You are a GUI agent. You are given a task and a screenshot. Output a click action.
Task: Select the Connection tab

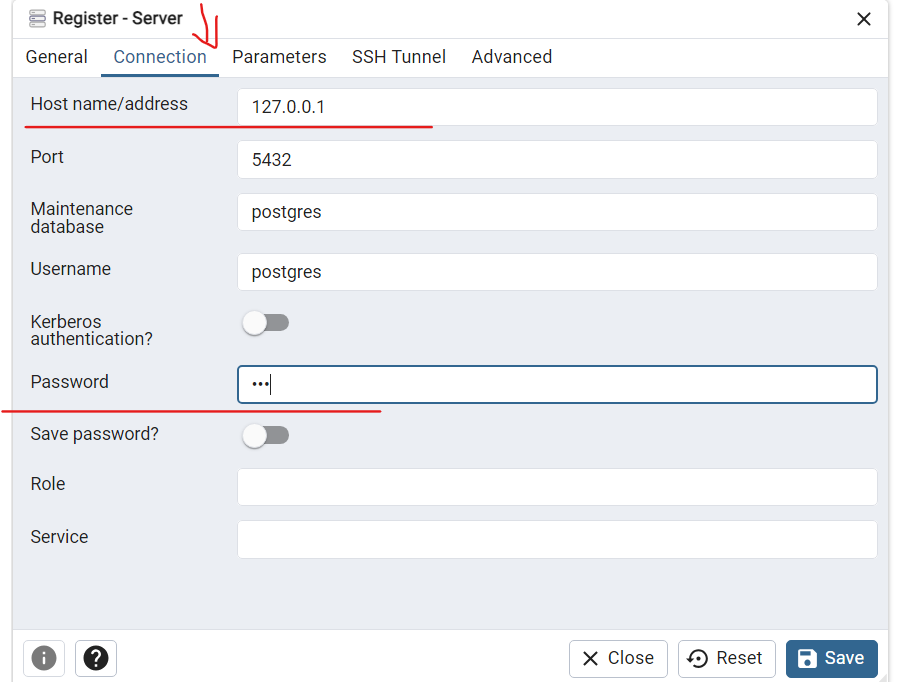pyautogui.click(x=160, y=57)
